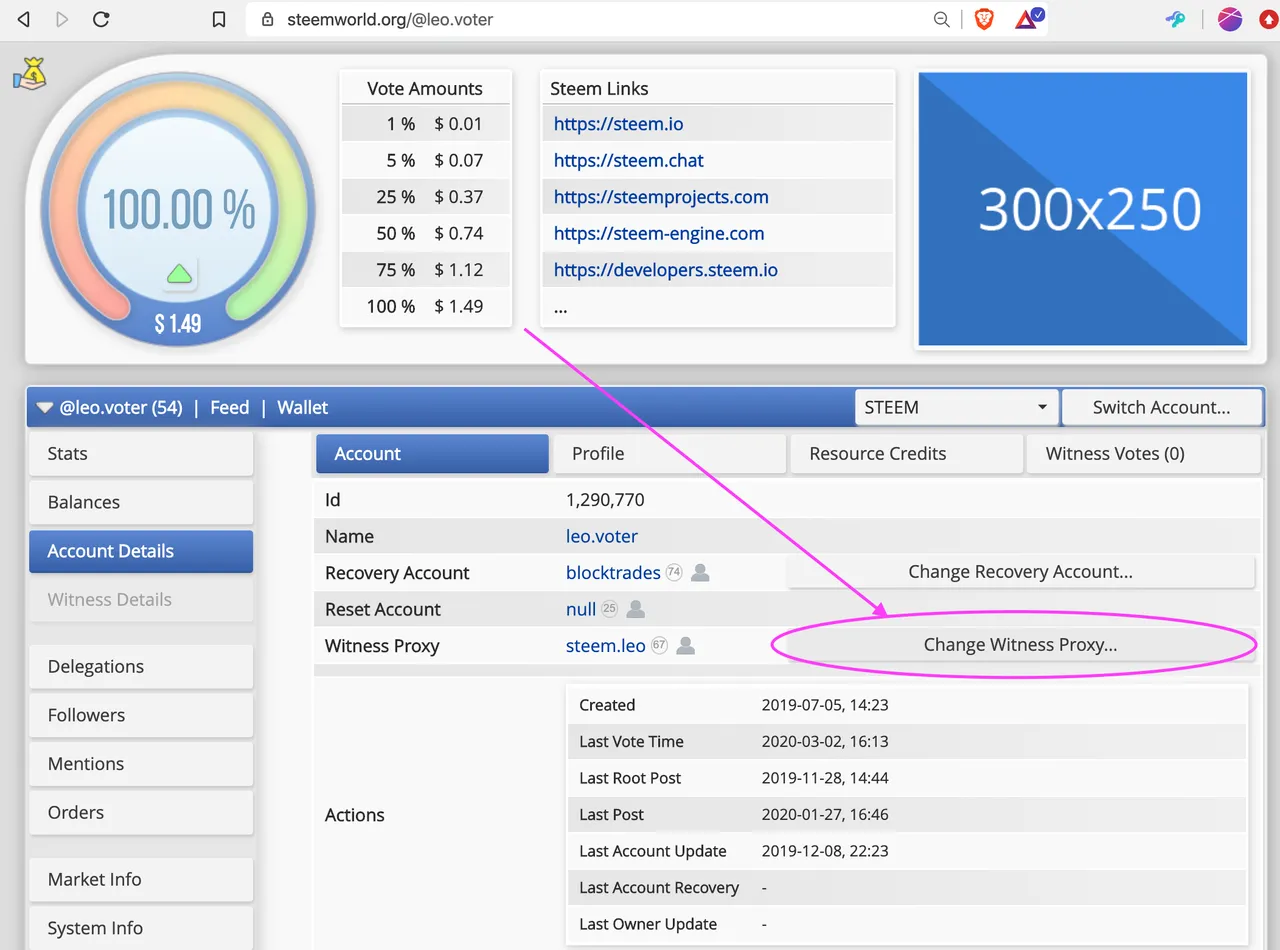This screenshot has width=1280, height=950.
Task: Click Change Recovery Account button
Action: coord(1020,572)
